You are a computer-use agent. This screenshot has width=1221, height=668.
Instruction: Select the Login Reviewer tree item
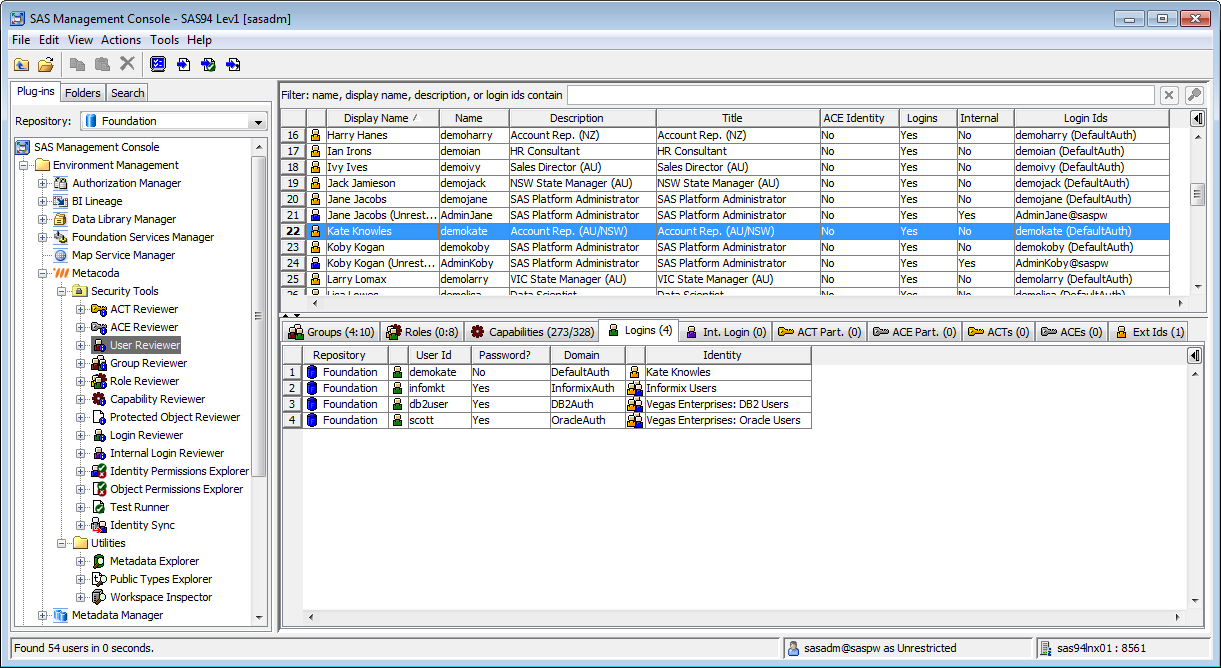coord(147,435)
